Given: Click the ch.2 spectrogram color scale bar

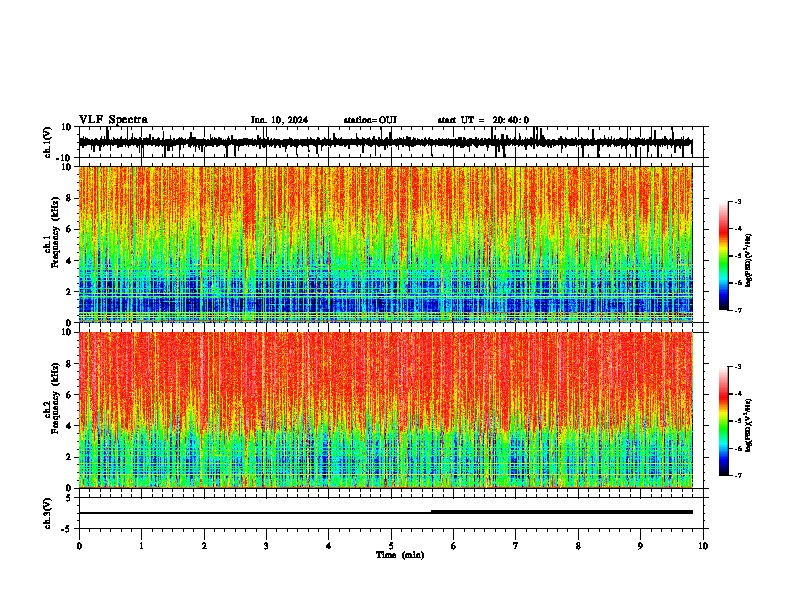Looking at the screenshot, I should (x=723, y=421).
